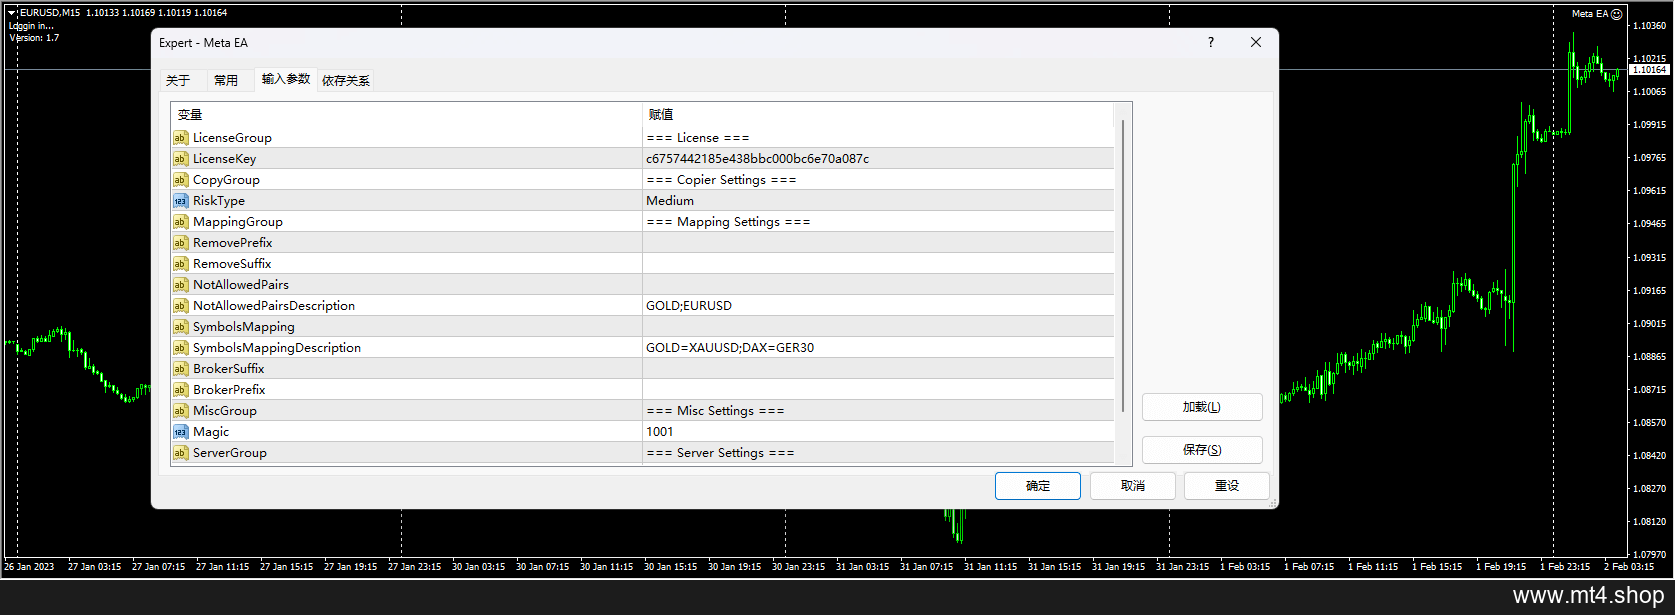Image resolution: width=1675 pixels, height=615 pixels.
Task: Select the === Copier Settings === value
Action: (x=878, y=180)
